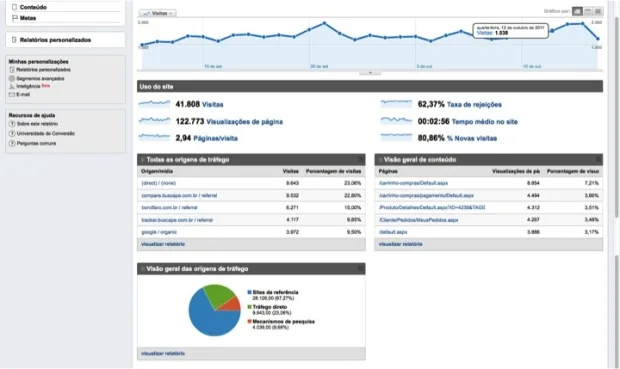Viewport: 620px width, 369px height.
Task: Click the sparkline next to Tempo médio no site
Action: point(396,121)
